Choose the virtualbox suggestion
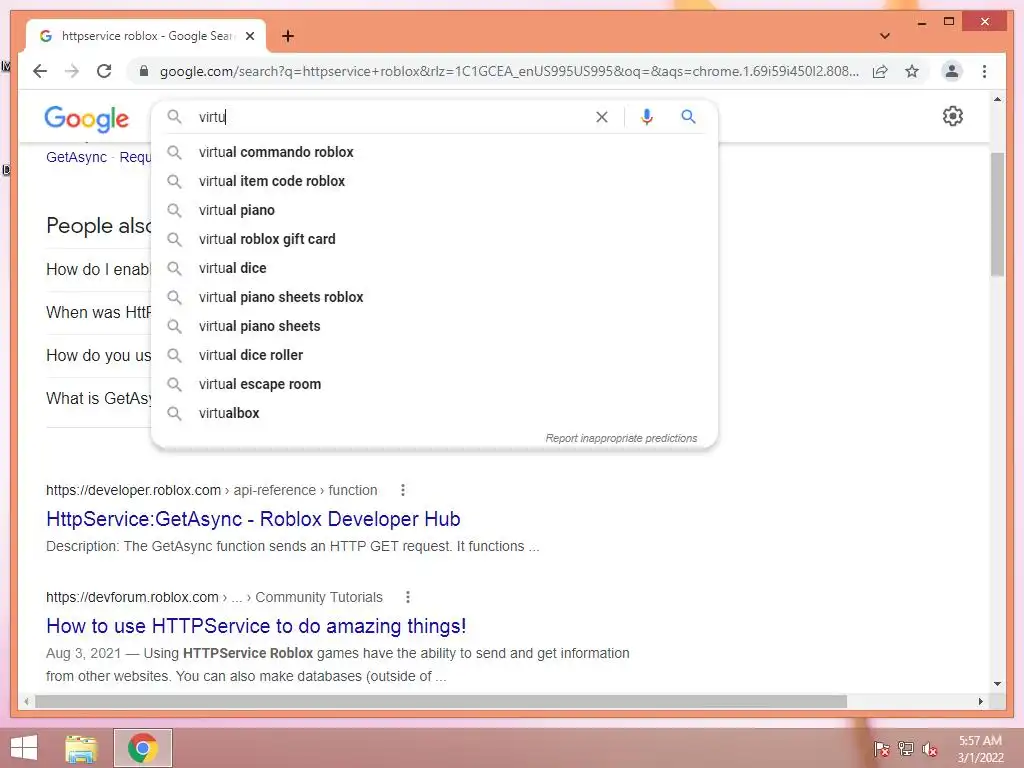The width and height of the screenshot is (1024, 768). tap(434, 413)
